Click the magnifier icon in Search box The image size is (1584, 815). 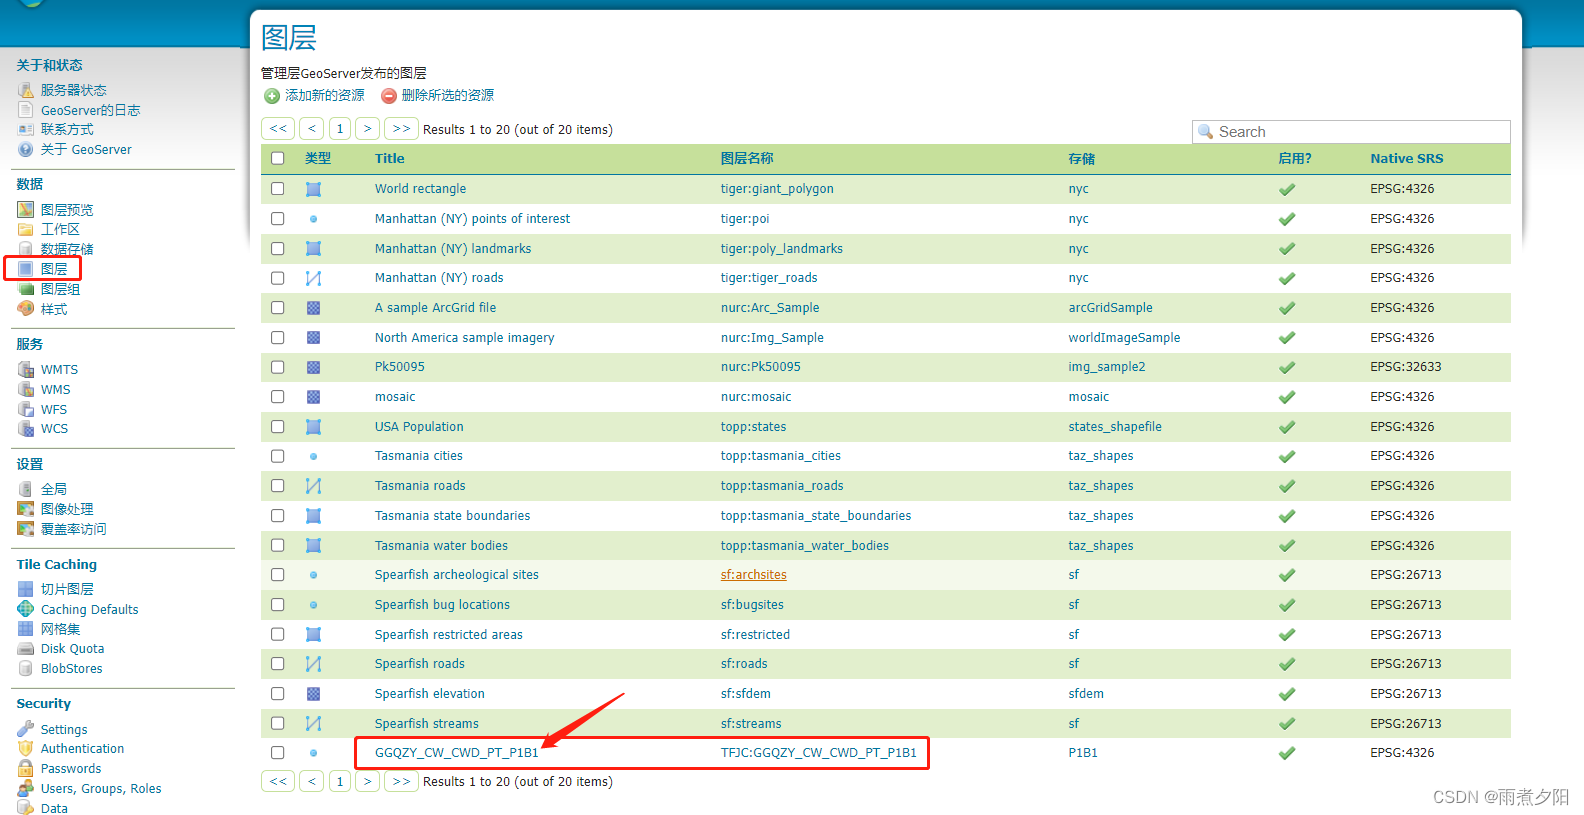(x=1206, y=132)
